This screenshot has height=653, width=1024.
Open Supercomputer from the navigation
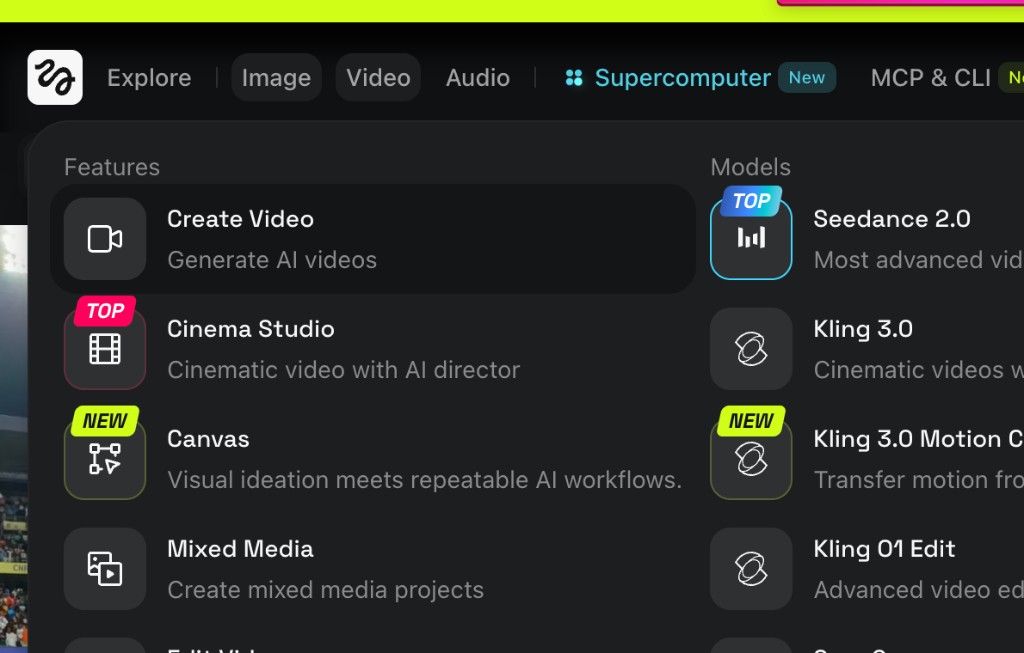point(682,78)
